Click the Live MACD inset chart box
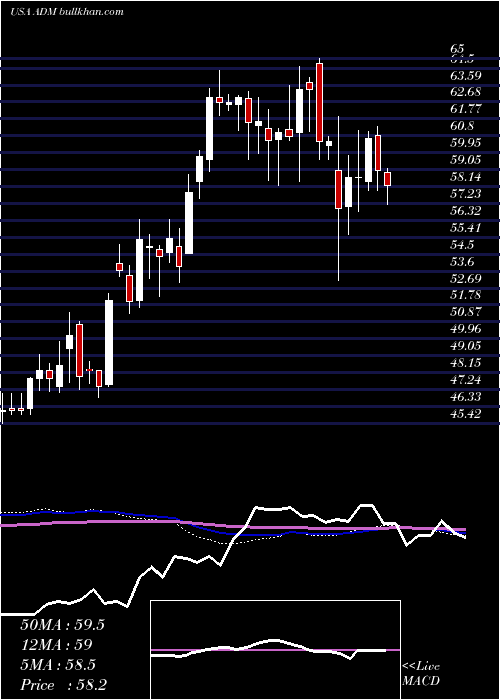 coord(275,650)
